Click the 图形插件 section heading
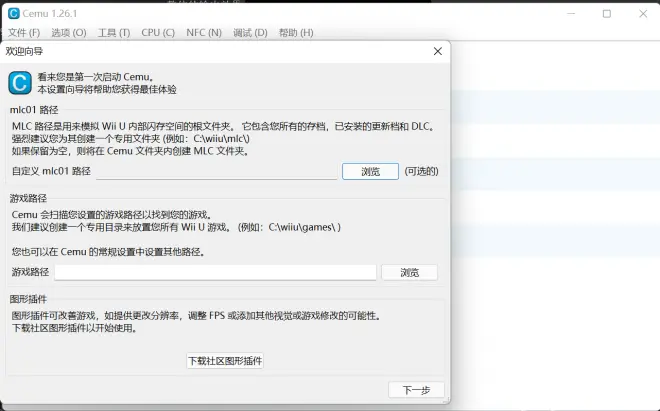Screen dimensions: 660x411 28,299
